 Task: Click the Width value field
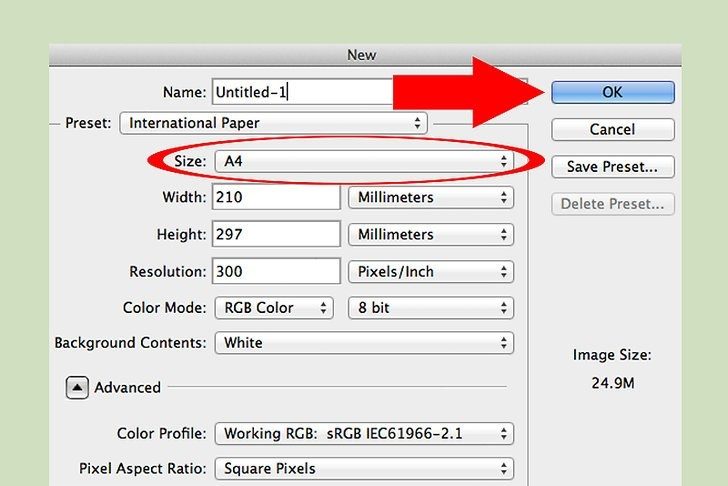coord(276,197)
